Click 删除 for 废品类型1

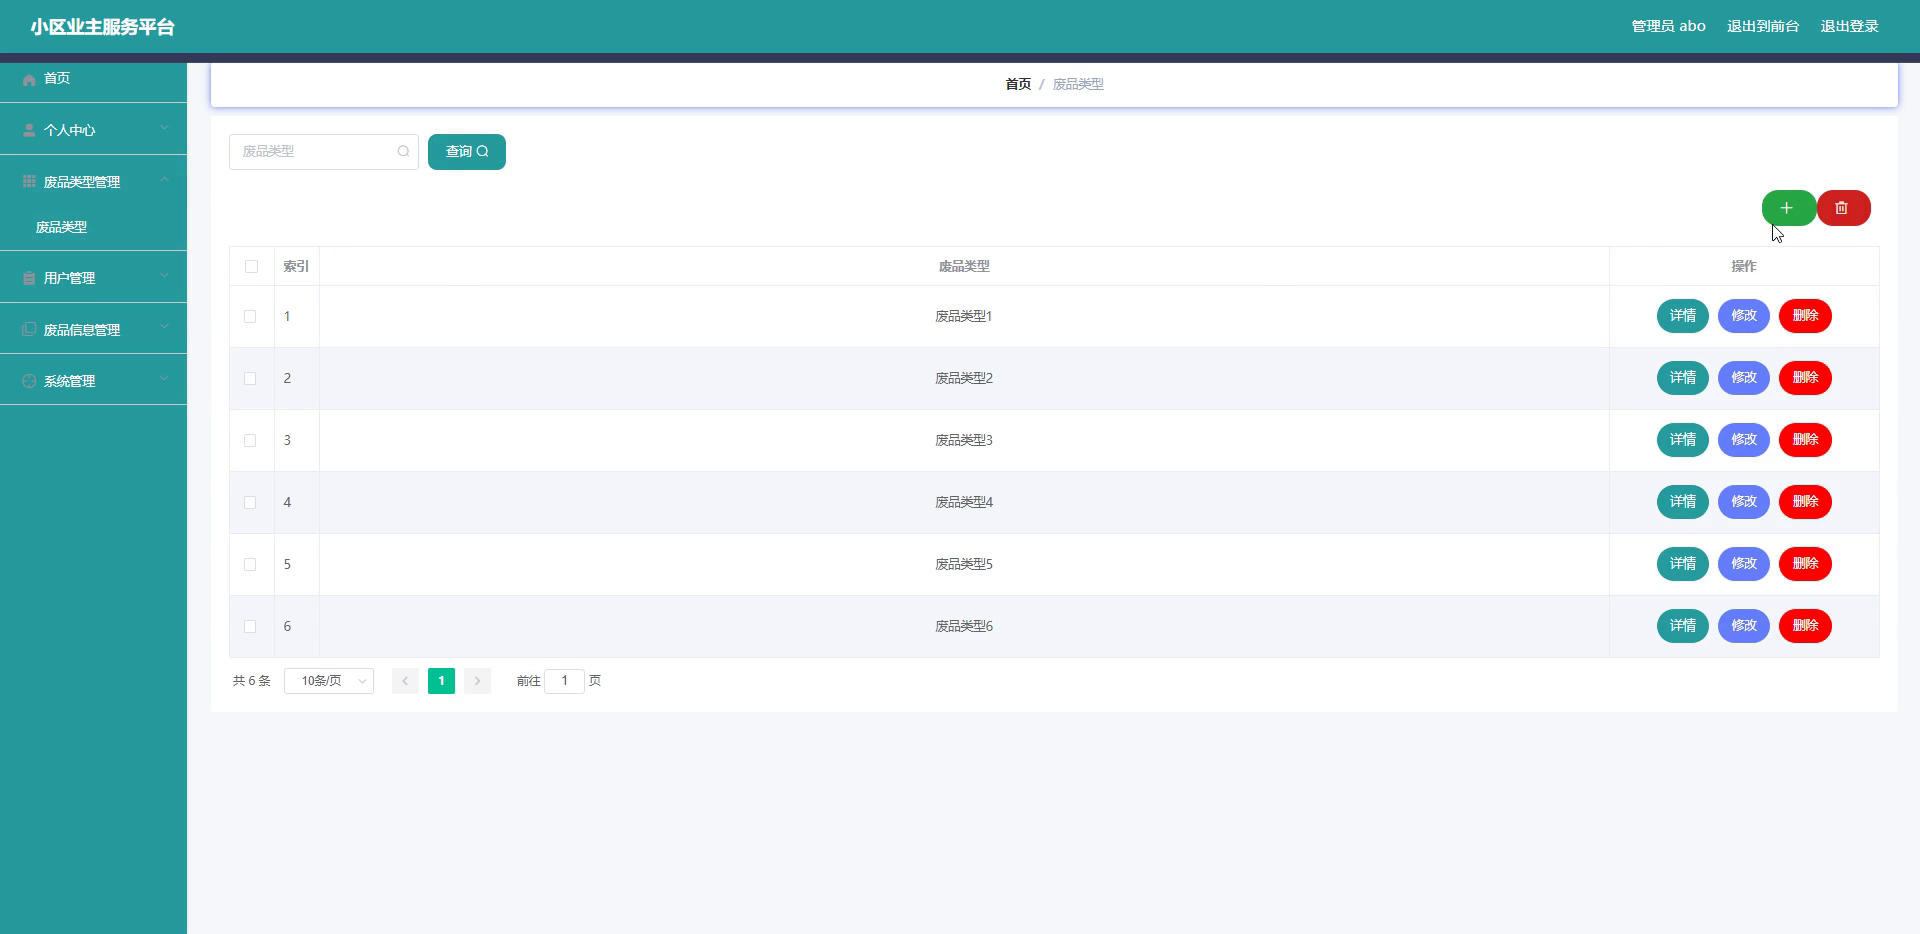pyautogui.click(x=1805, y=316)
